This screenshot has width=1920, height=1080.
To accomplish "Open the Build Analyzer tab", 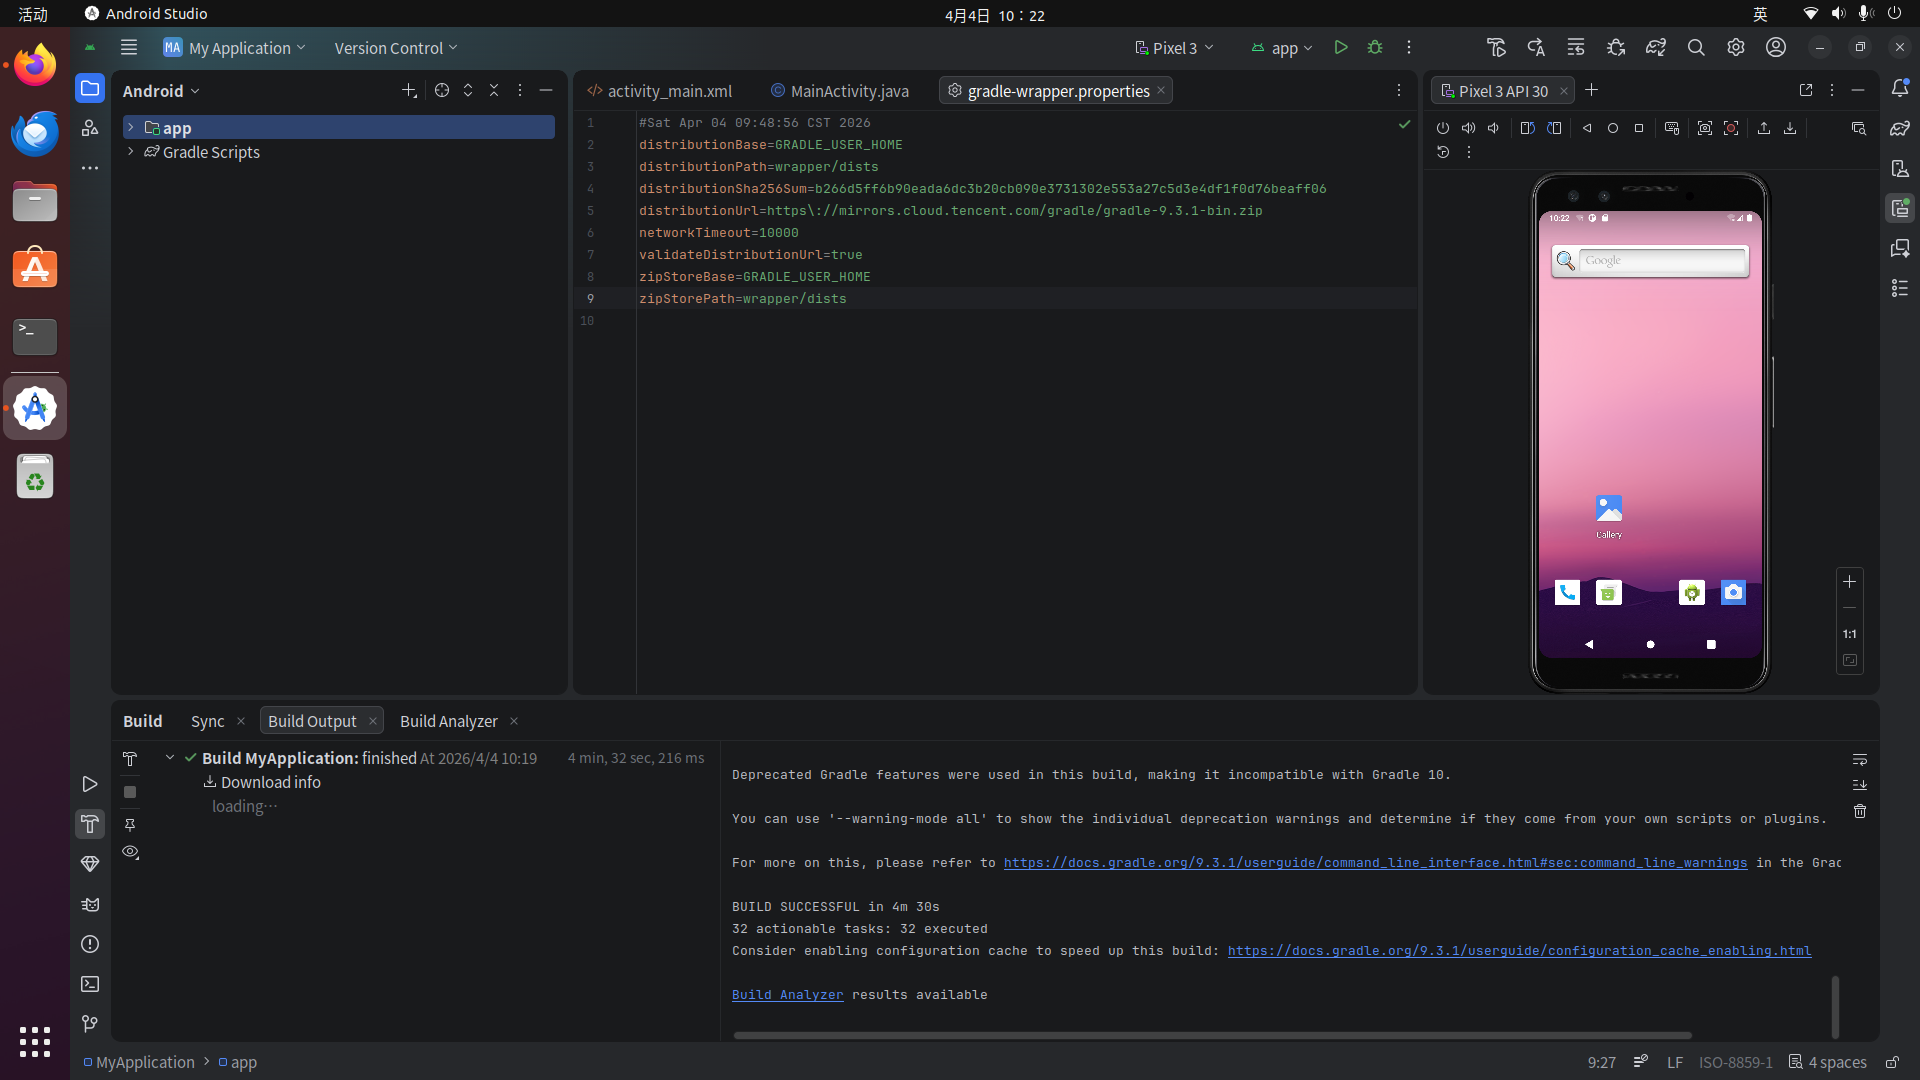I will [x=448, y=721].
